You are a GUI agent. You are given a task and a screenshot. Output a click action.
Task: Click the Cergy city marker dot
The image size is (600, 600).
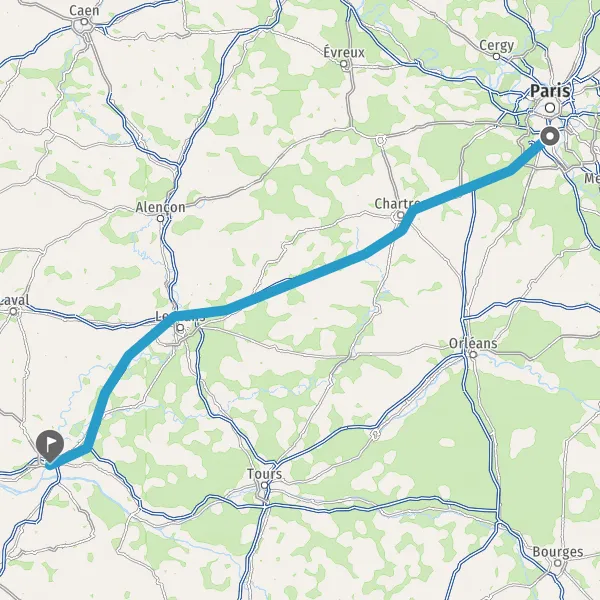pos(496,57)
